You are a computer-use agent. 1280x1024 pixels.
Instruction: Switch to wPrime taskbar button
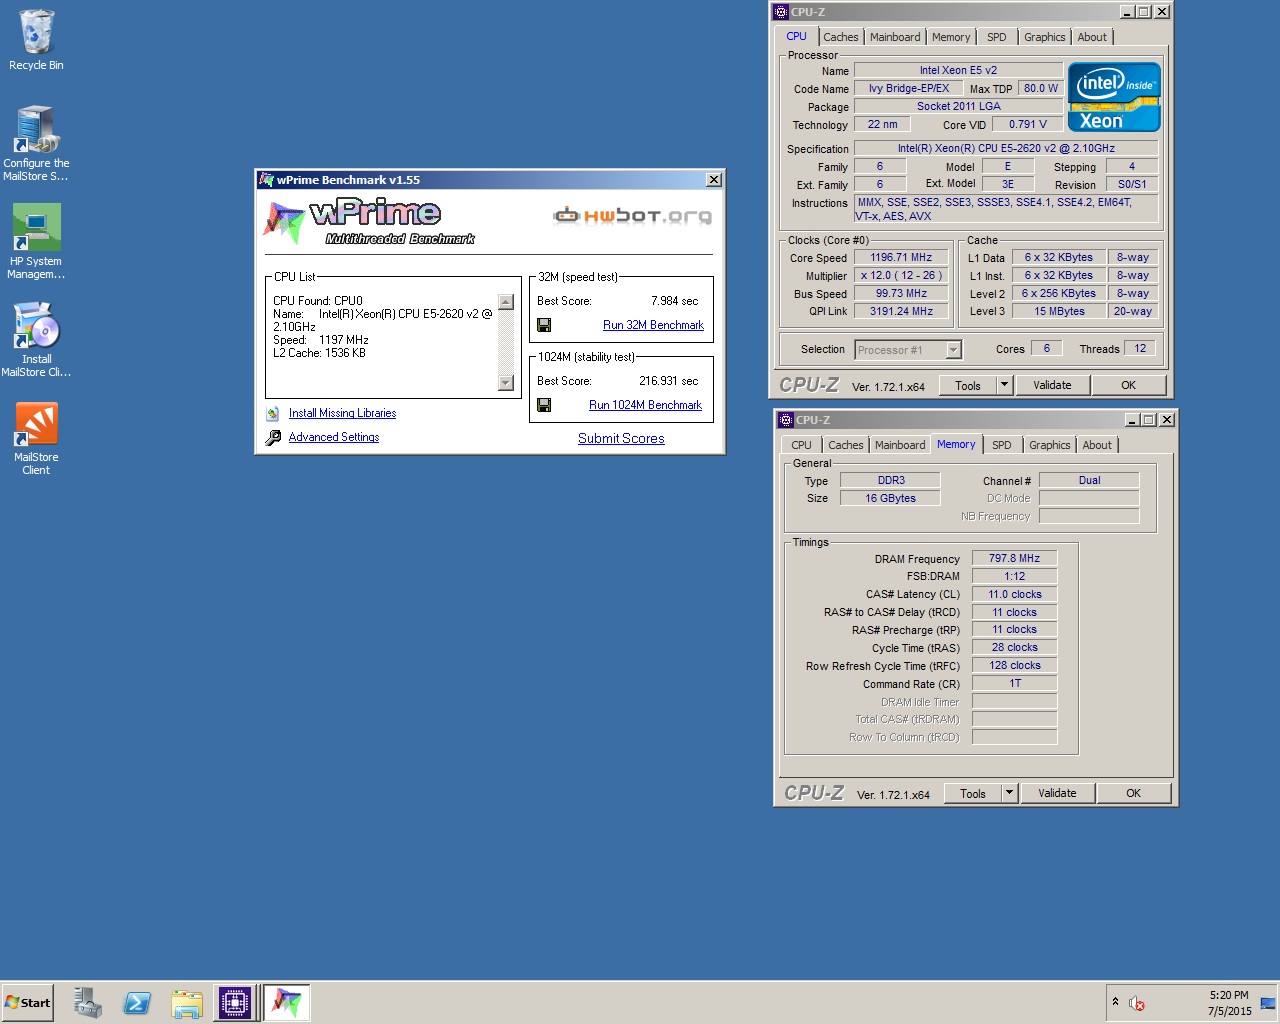tap(287, 1003)
